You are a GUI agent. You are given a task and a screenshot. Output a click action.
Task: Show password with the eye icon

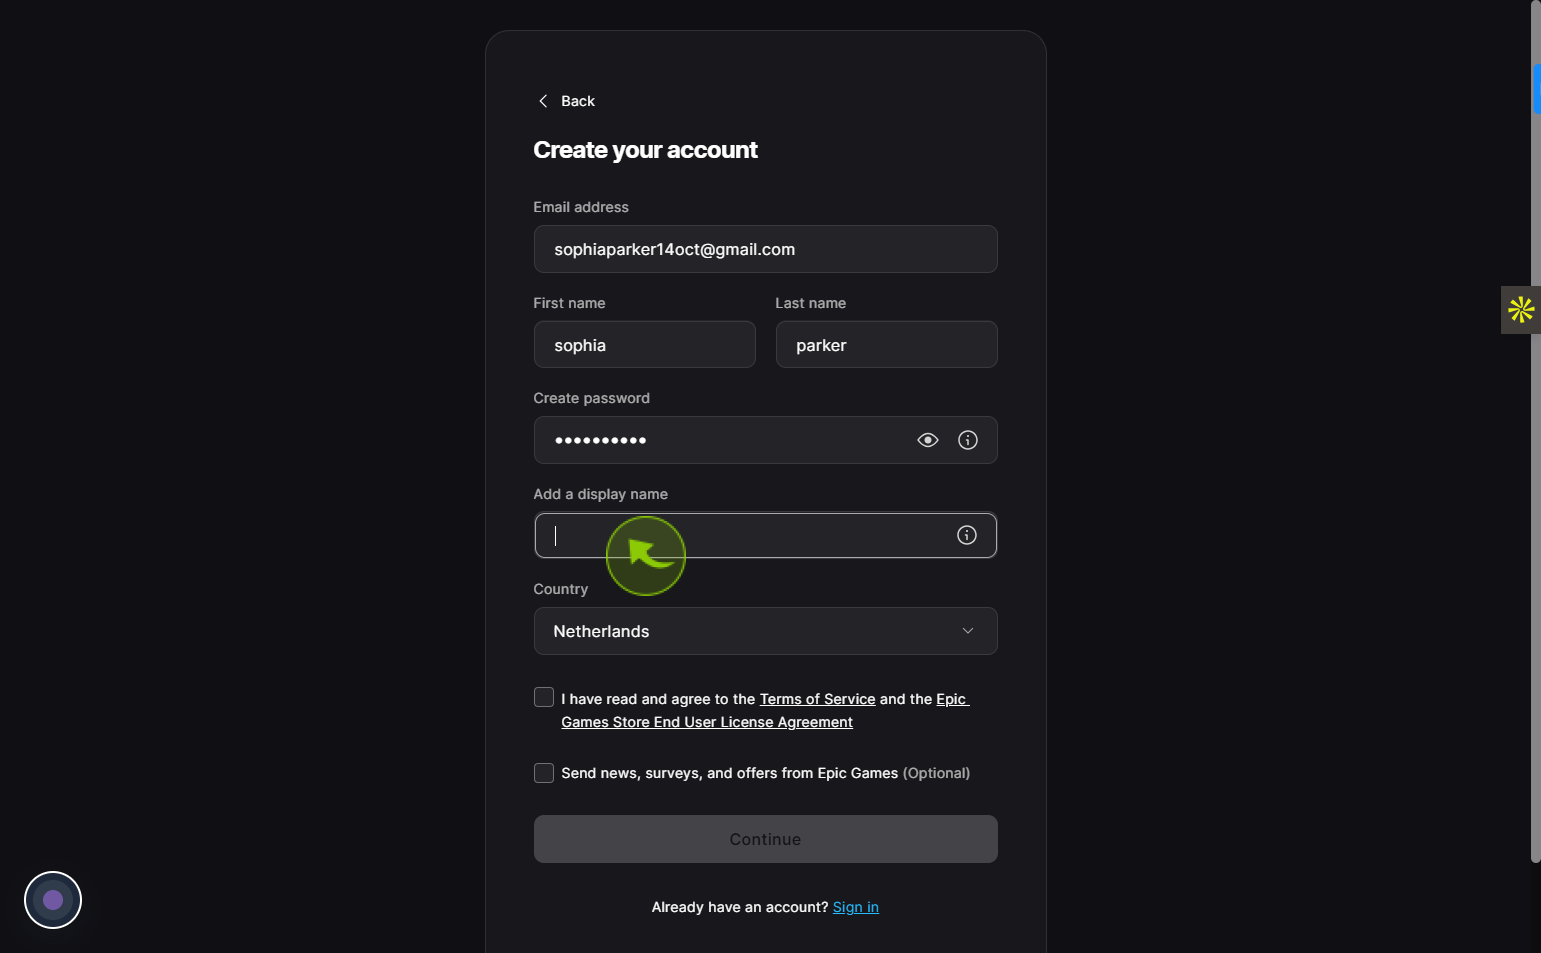click(928, 440)
